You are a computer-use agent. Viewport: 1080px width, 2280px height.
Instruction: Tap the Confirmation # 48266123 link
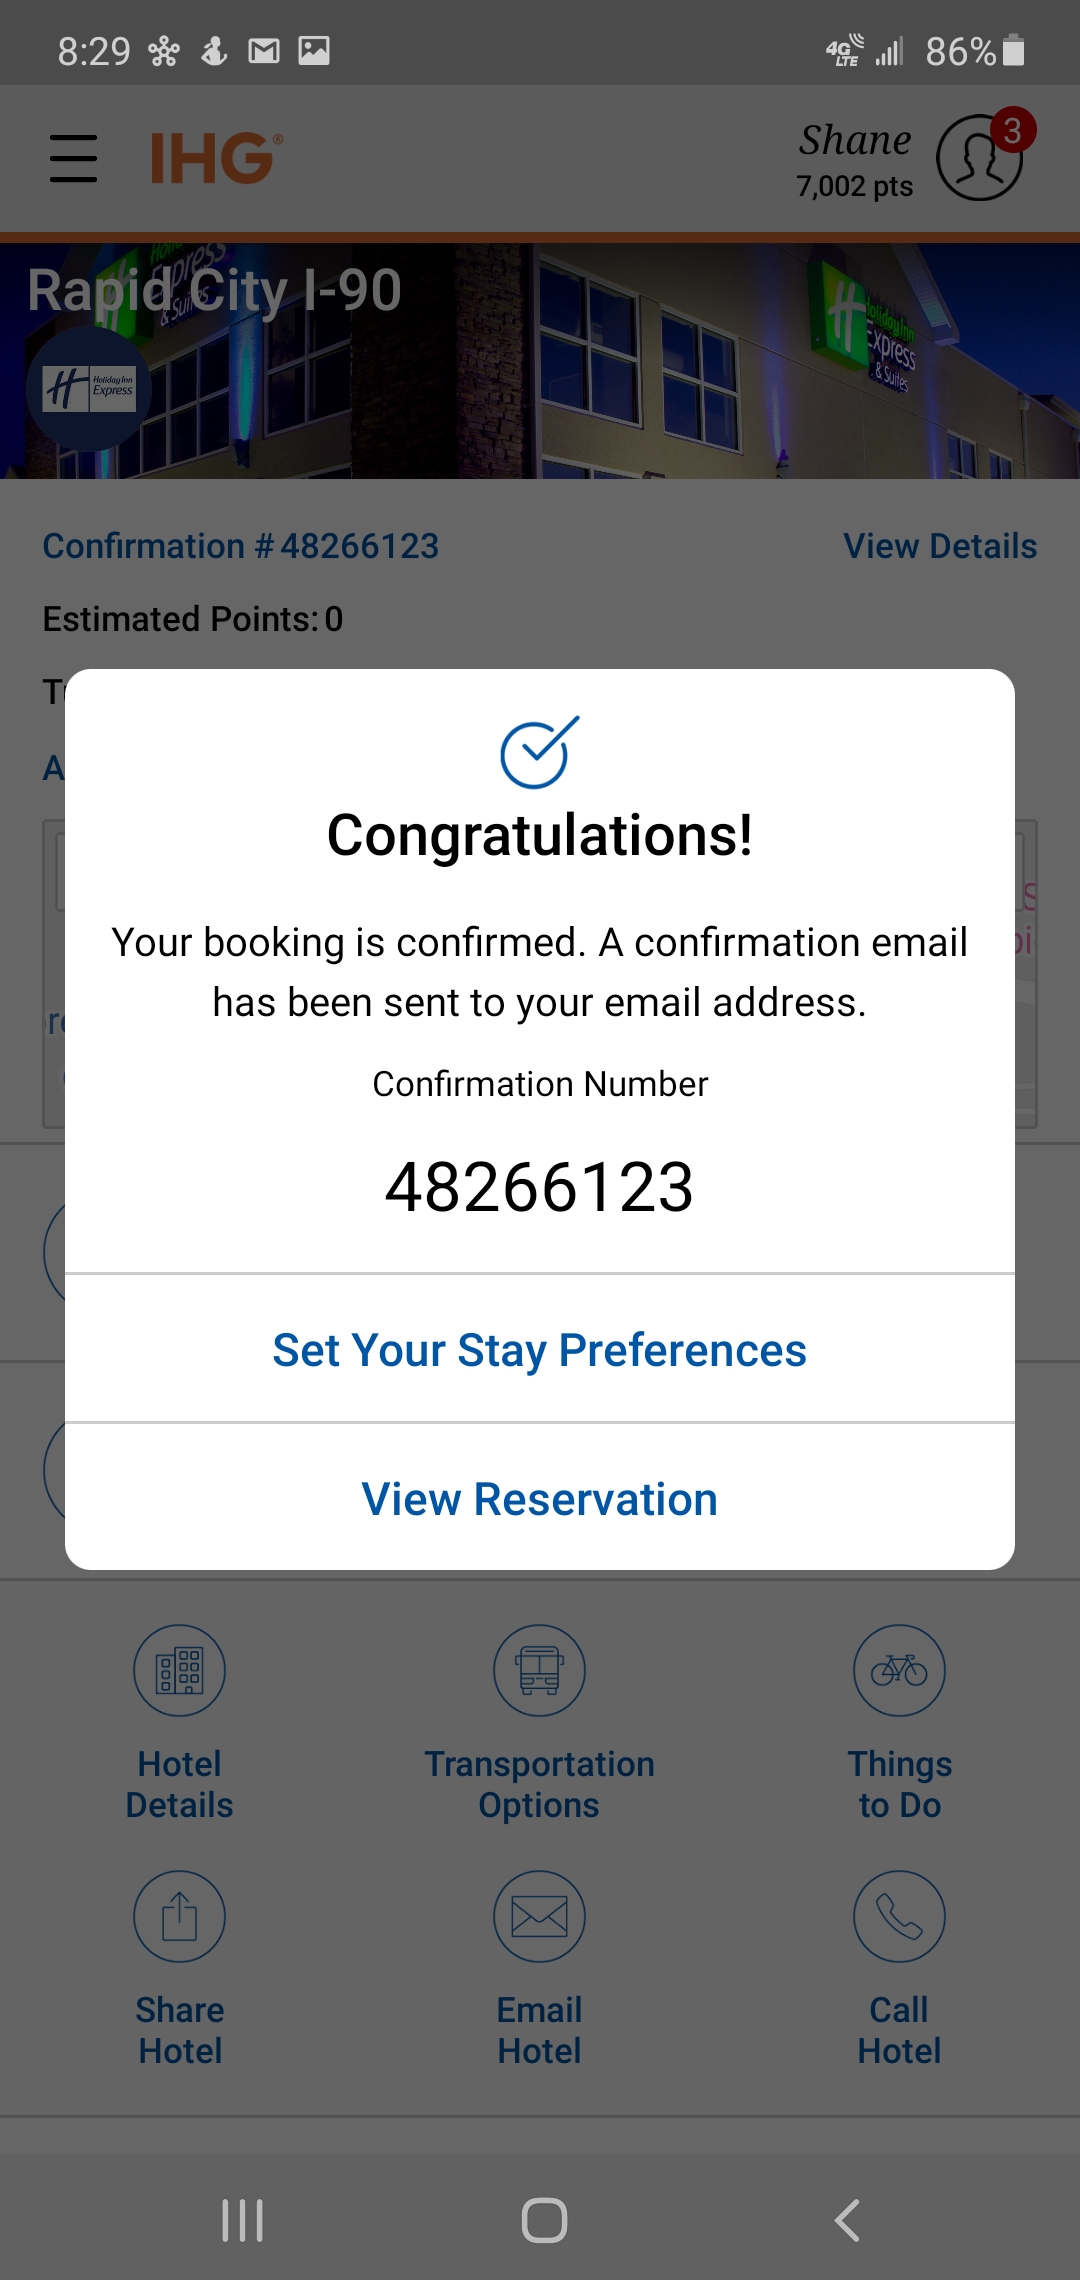point(241,546)
